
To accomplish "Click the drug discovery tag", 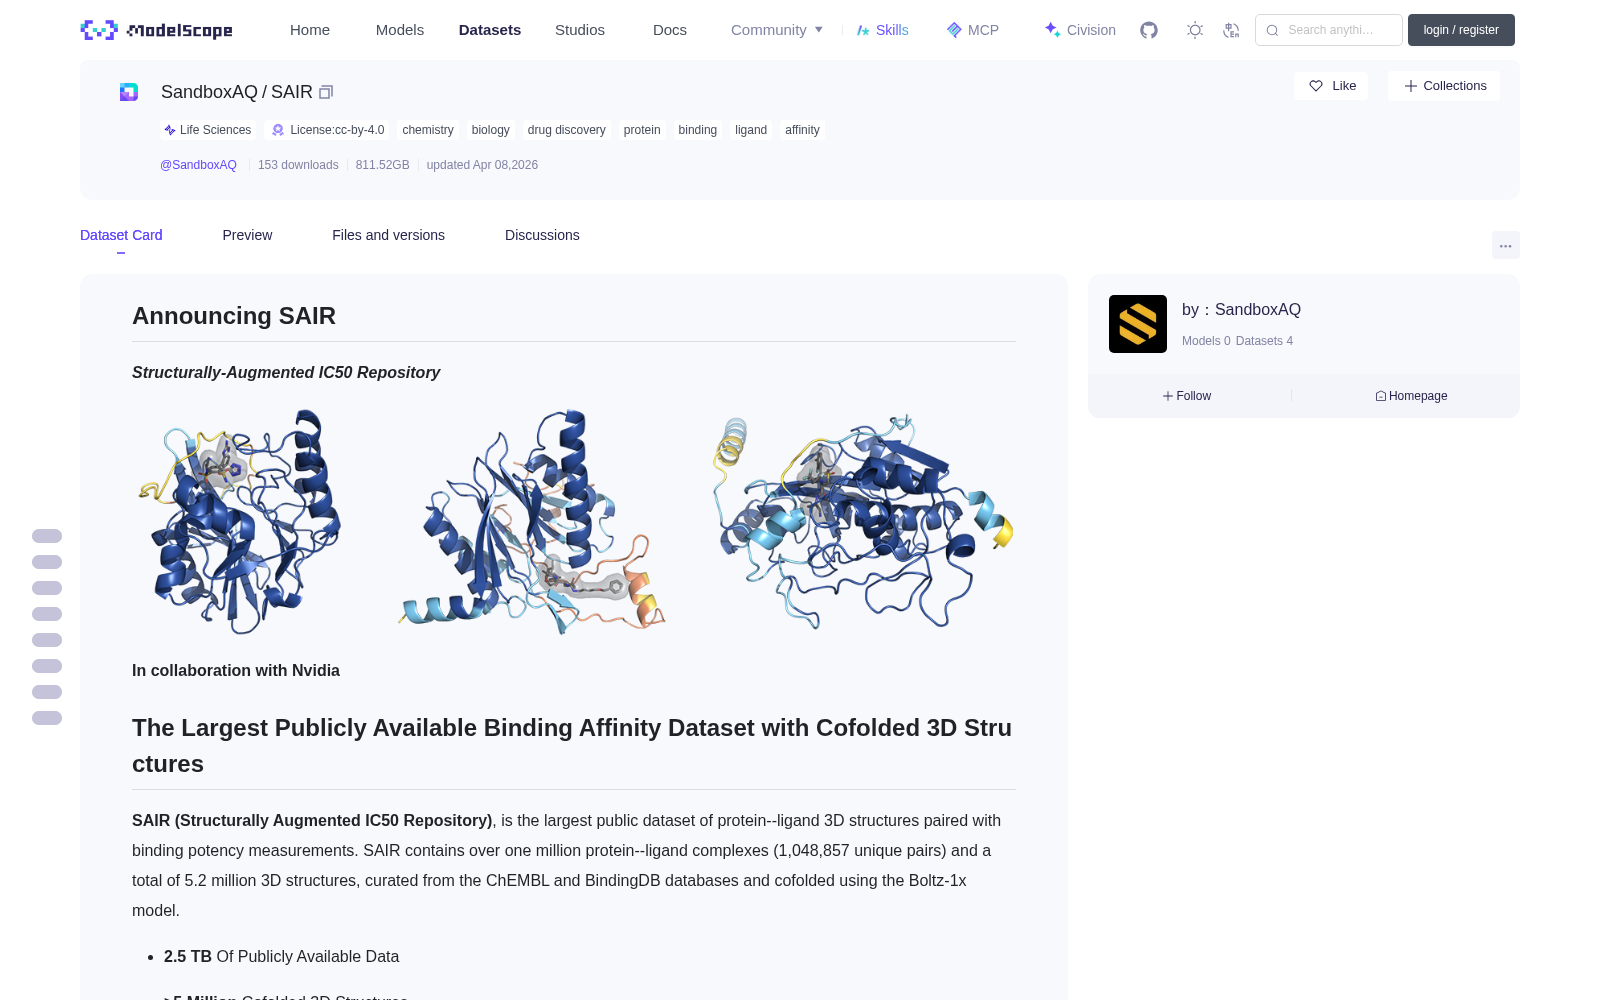I will (567, 130).
